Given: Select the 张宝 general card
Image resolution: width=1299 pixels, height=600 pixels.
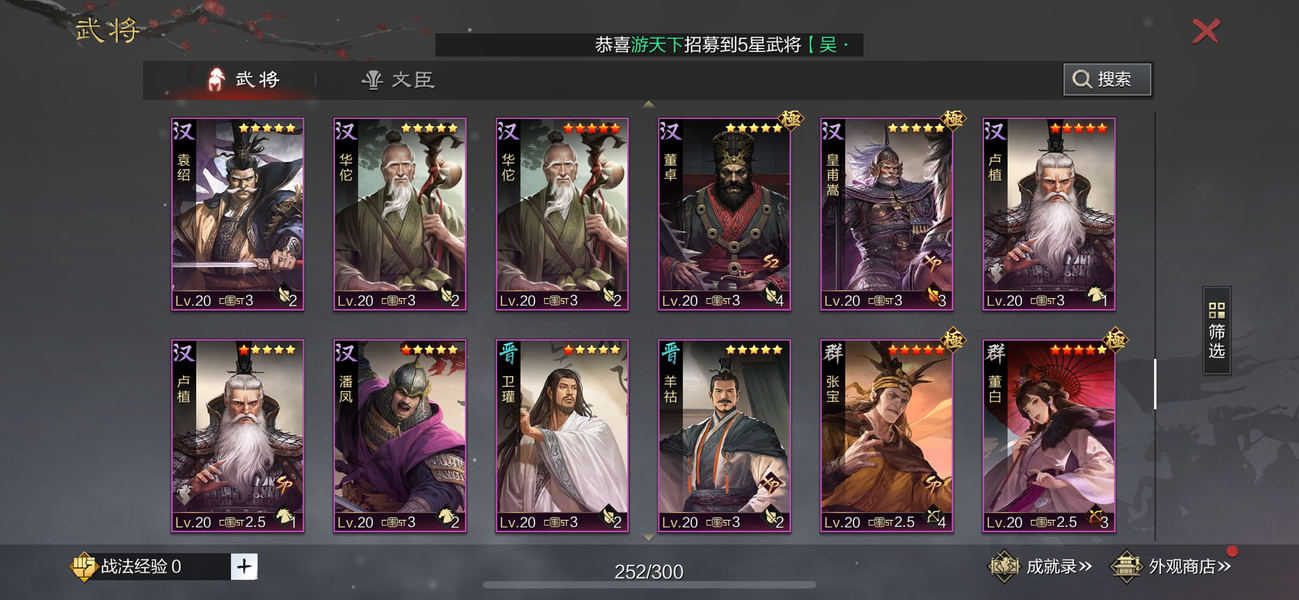Looking at the screenshot, I should [887, 436].
